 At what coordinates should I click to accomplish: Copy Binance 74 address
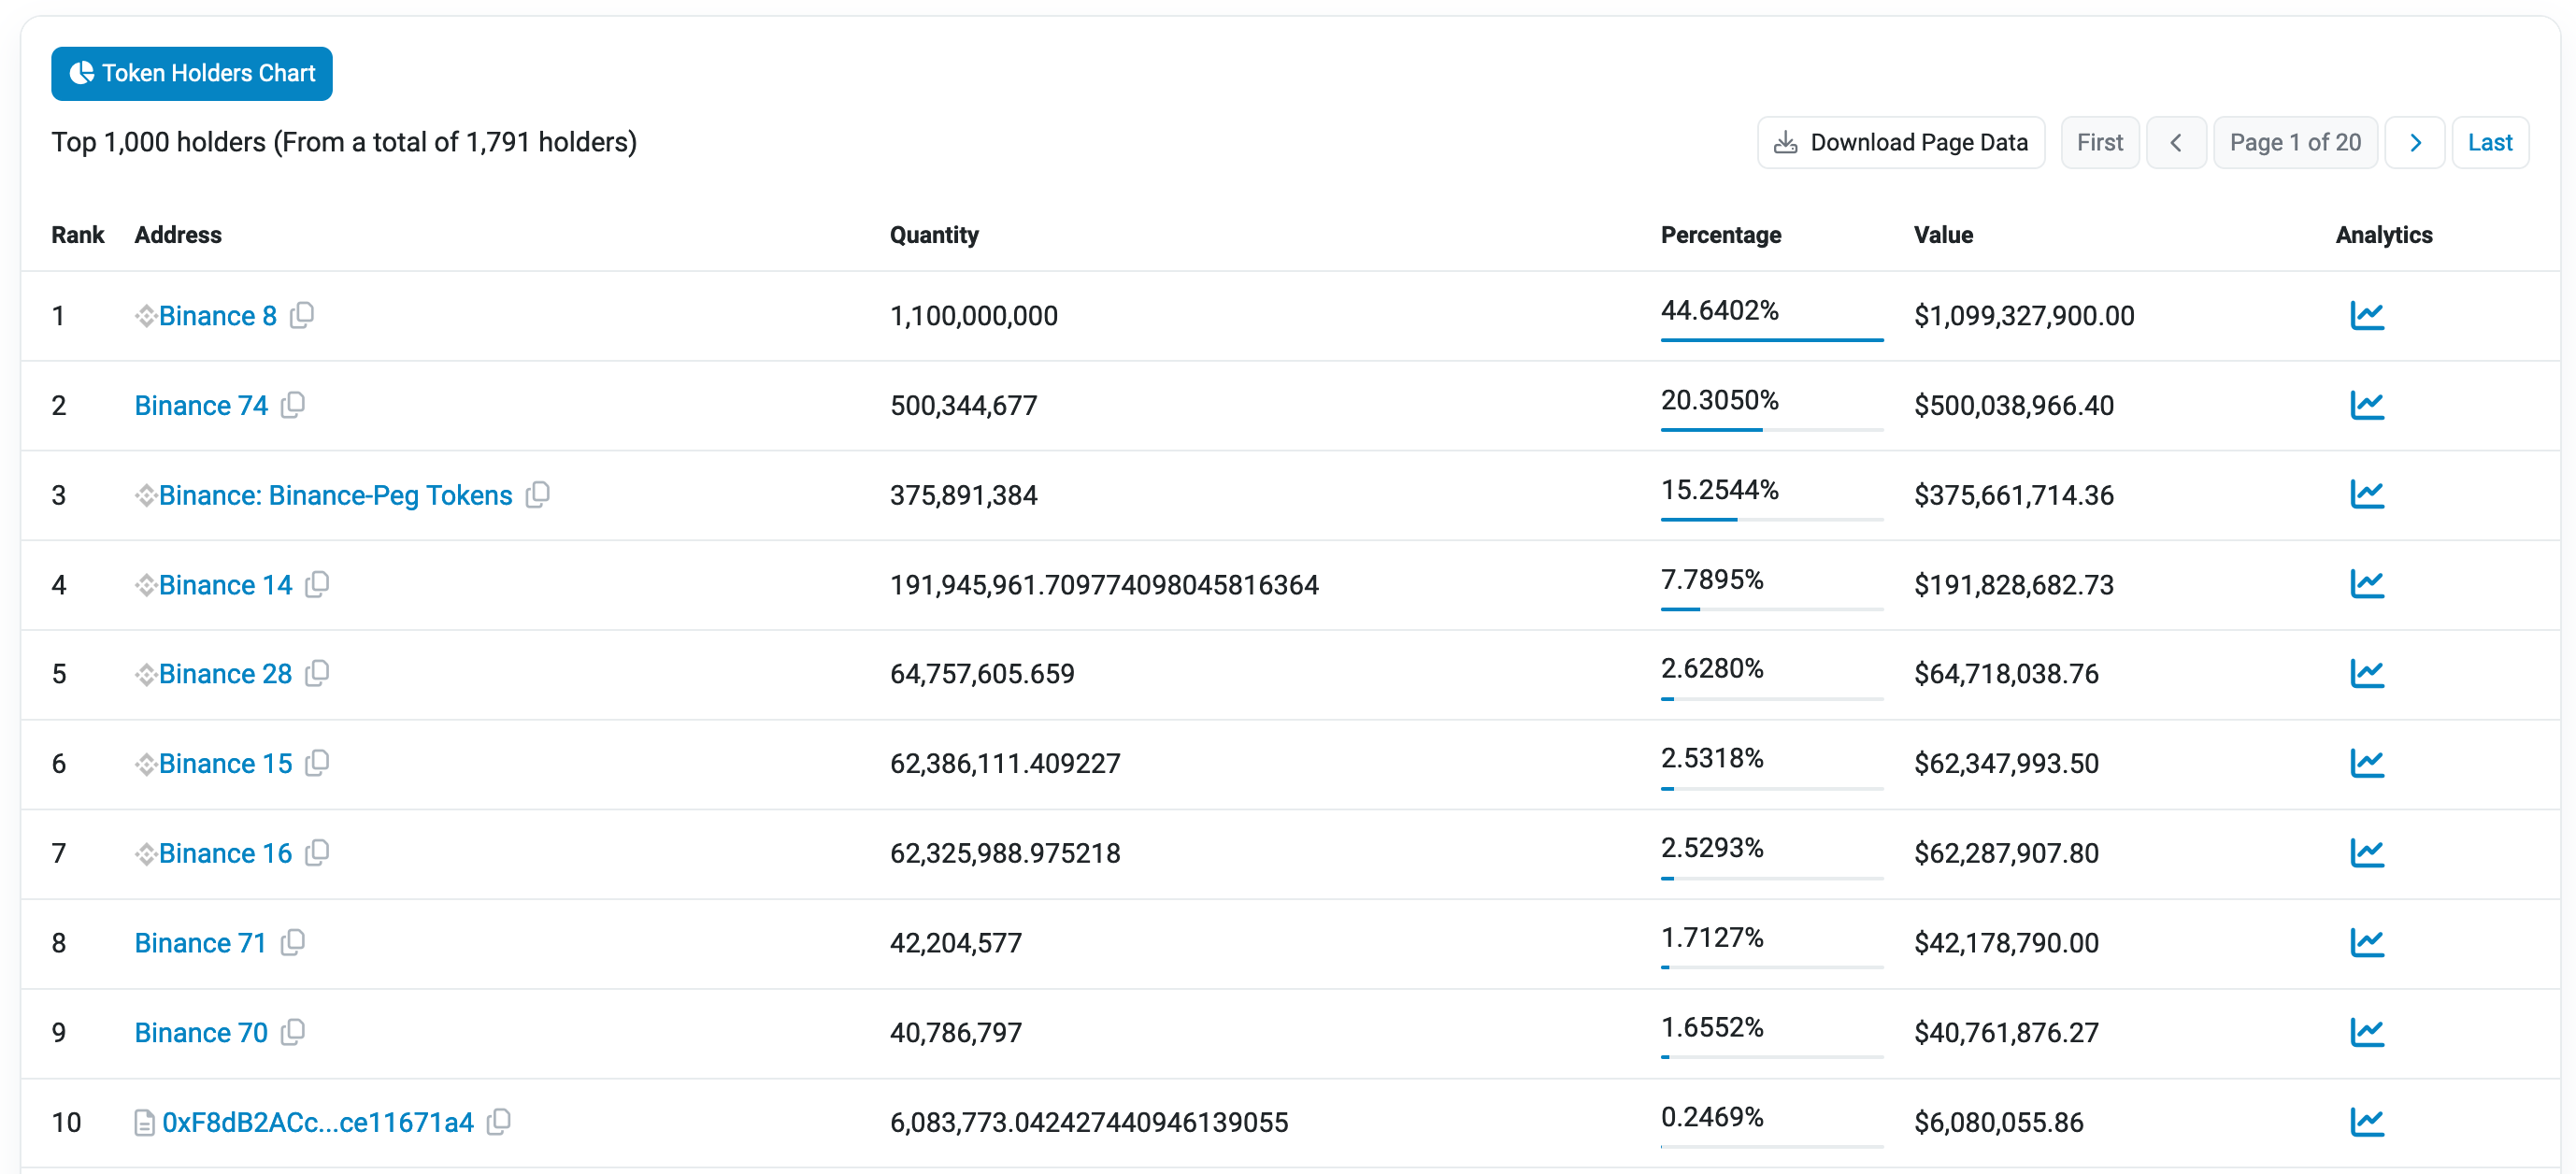point(293,404)
